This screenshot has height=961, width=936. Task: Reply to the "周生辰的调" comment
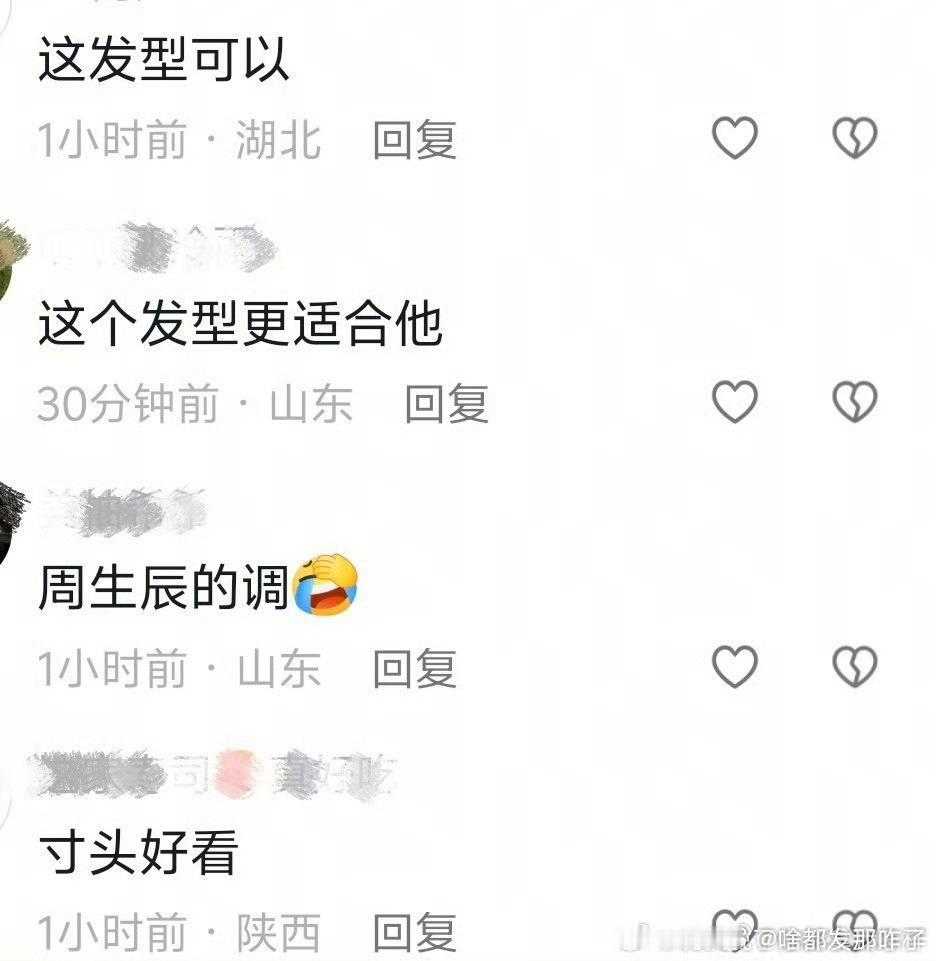pos(415,667)
